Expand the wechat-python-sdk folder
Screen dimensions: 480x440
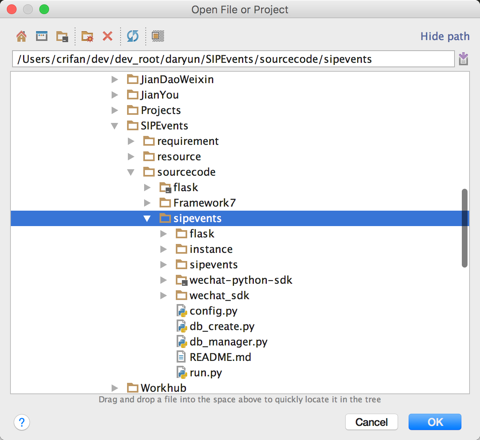point(163,280)
